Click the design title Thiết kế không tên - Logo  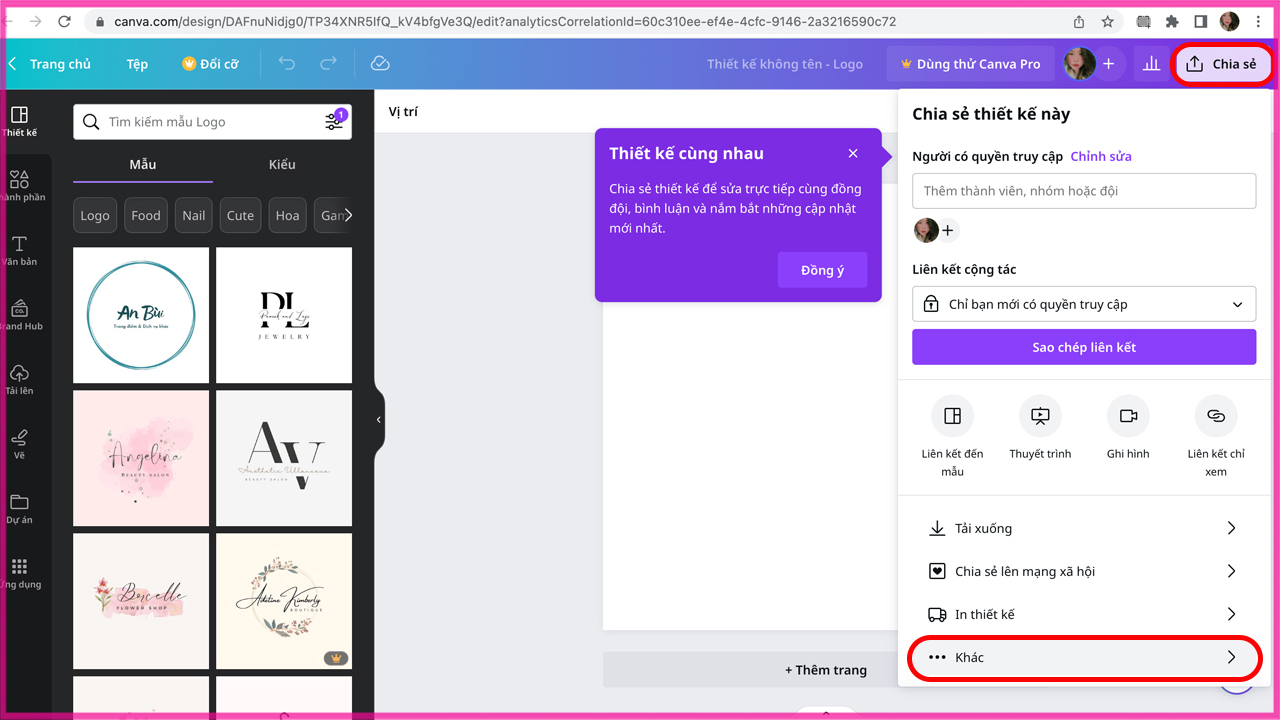tap(785, 64)
